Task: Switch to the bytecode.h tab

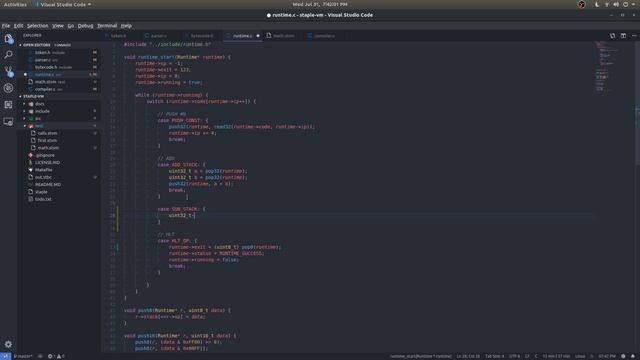Action: coord(202,36)
